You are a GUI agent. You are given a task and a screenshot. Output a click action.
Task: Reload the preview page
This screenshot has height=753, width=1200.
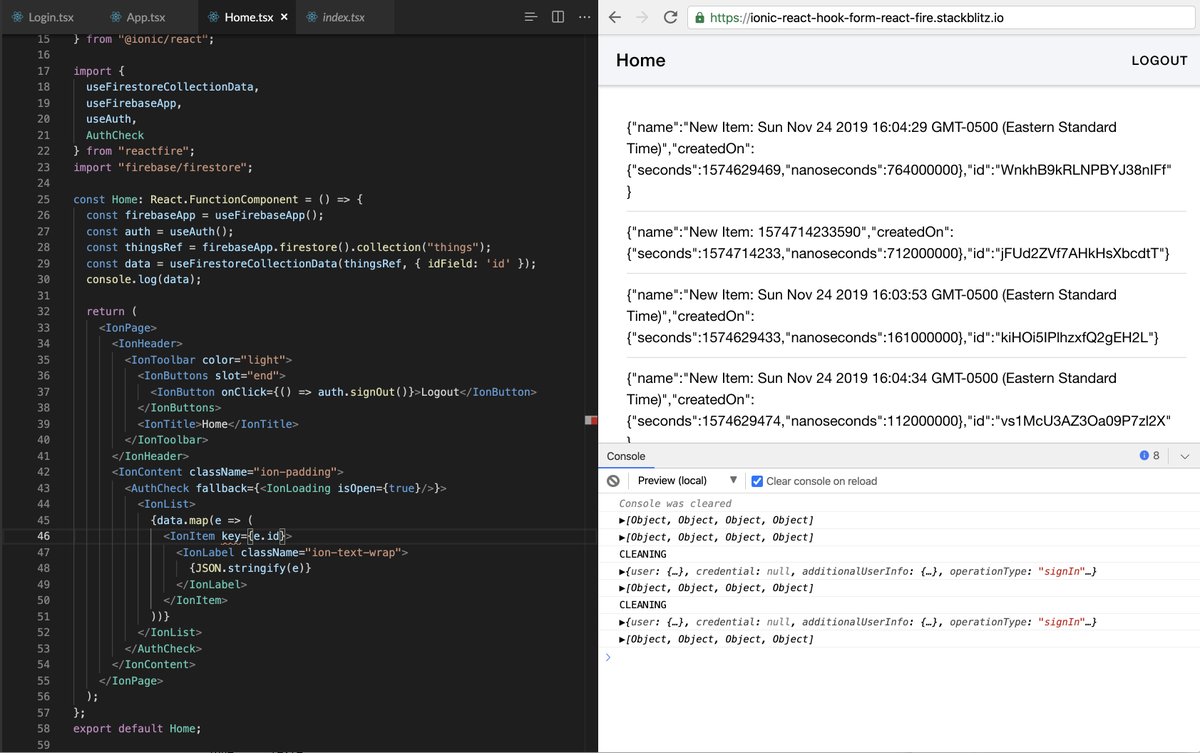671,18
